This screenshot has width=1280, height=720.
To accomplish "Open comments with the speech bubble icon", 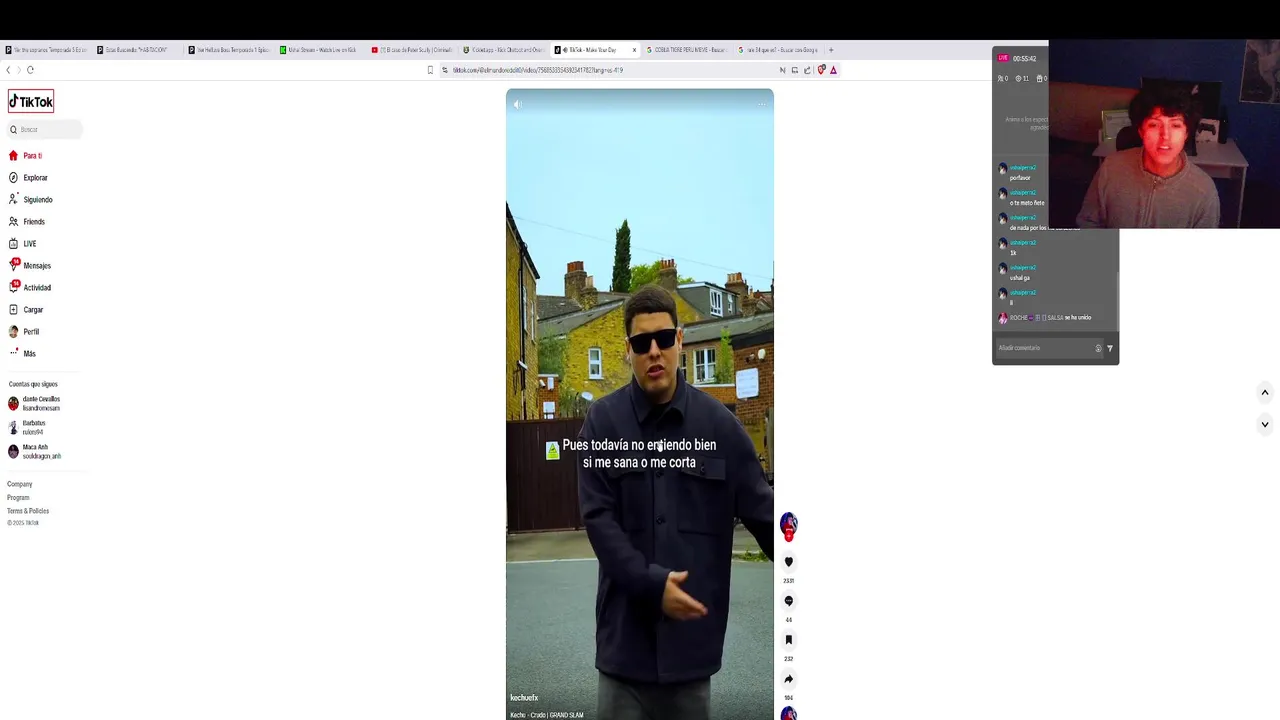I will [788, 601].
